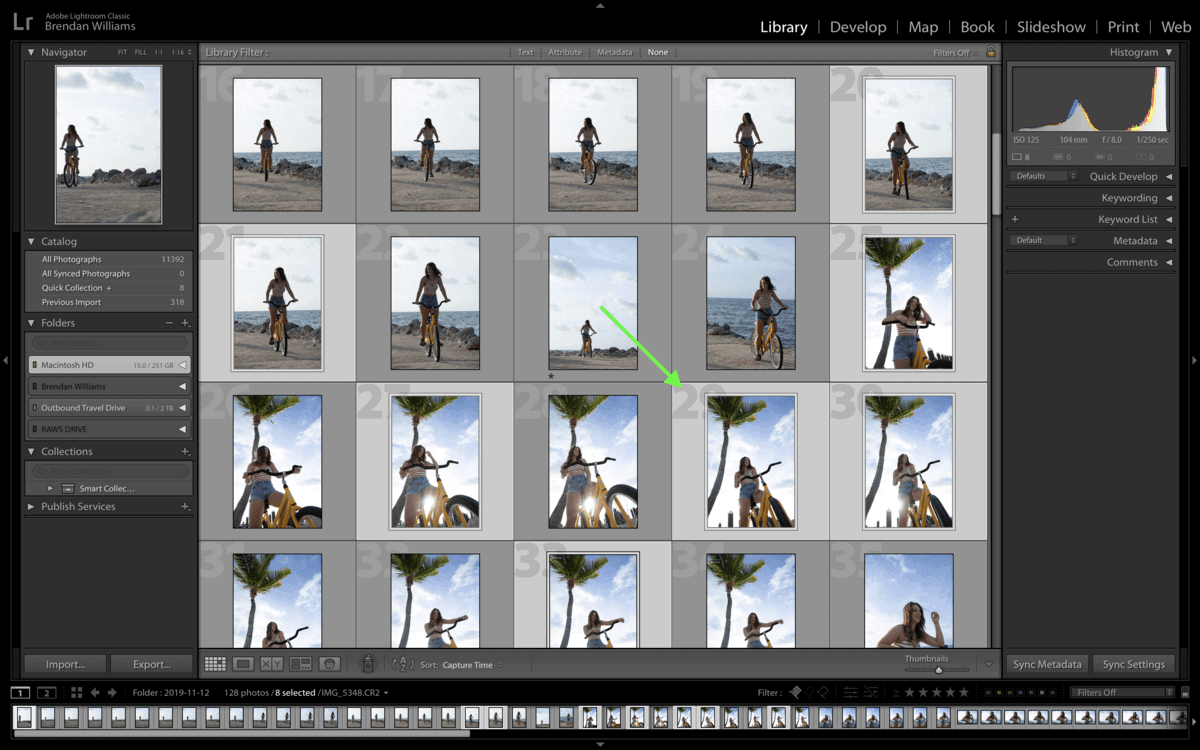Viewport: 1200px width, 750px height.
Task: Click the Sync Settings button
Action: (x=1133, y=664)
